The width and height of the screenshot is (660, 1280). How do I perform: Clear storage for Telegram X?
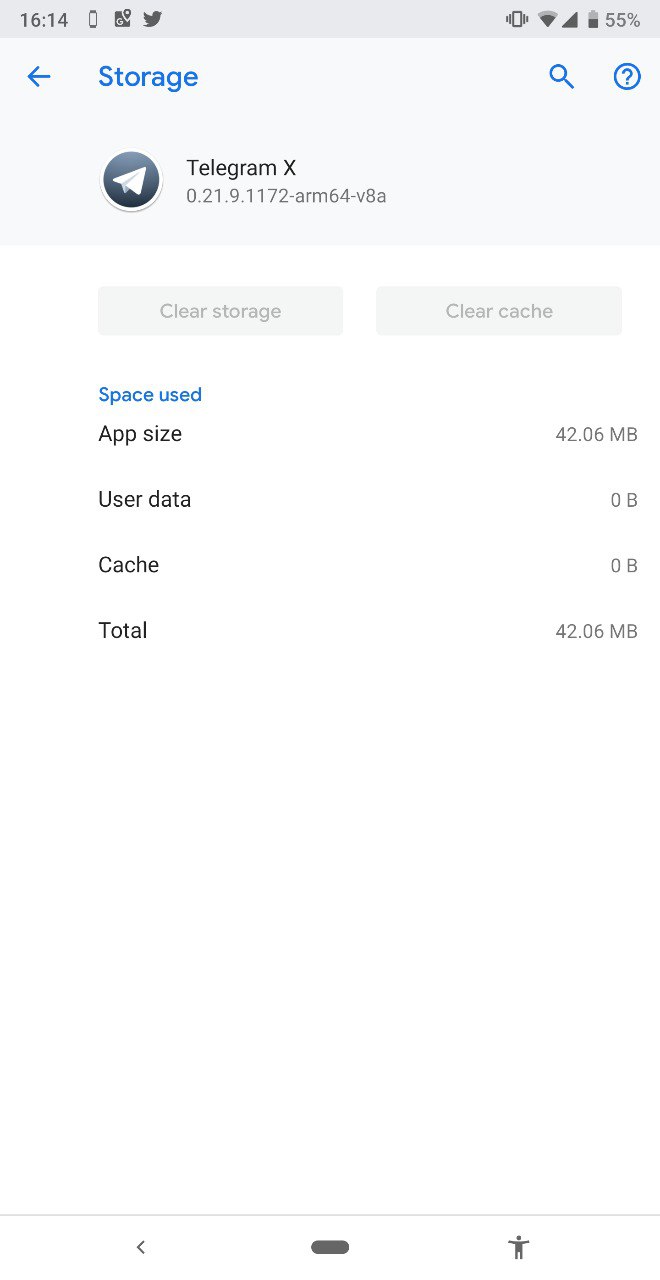pos(220,311)
